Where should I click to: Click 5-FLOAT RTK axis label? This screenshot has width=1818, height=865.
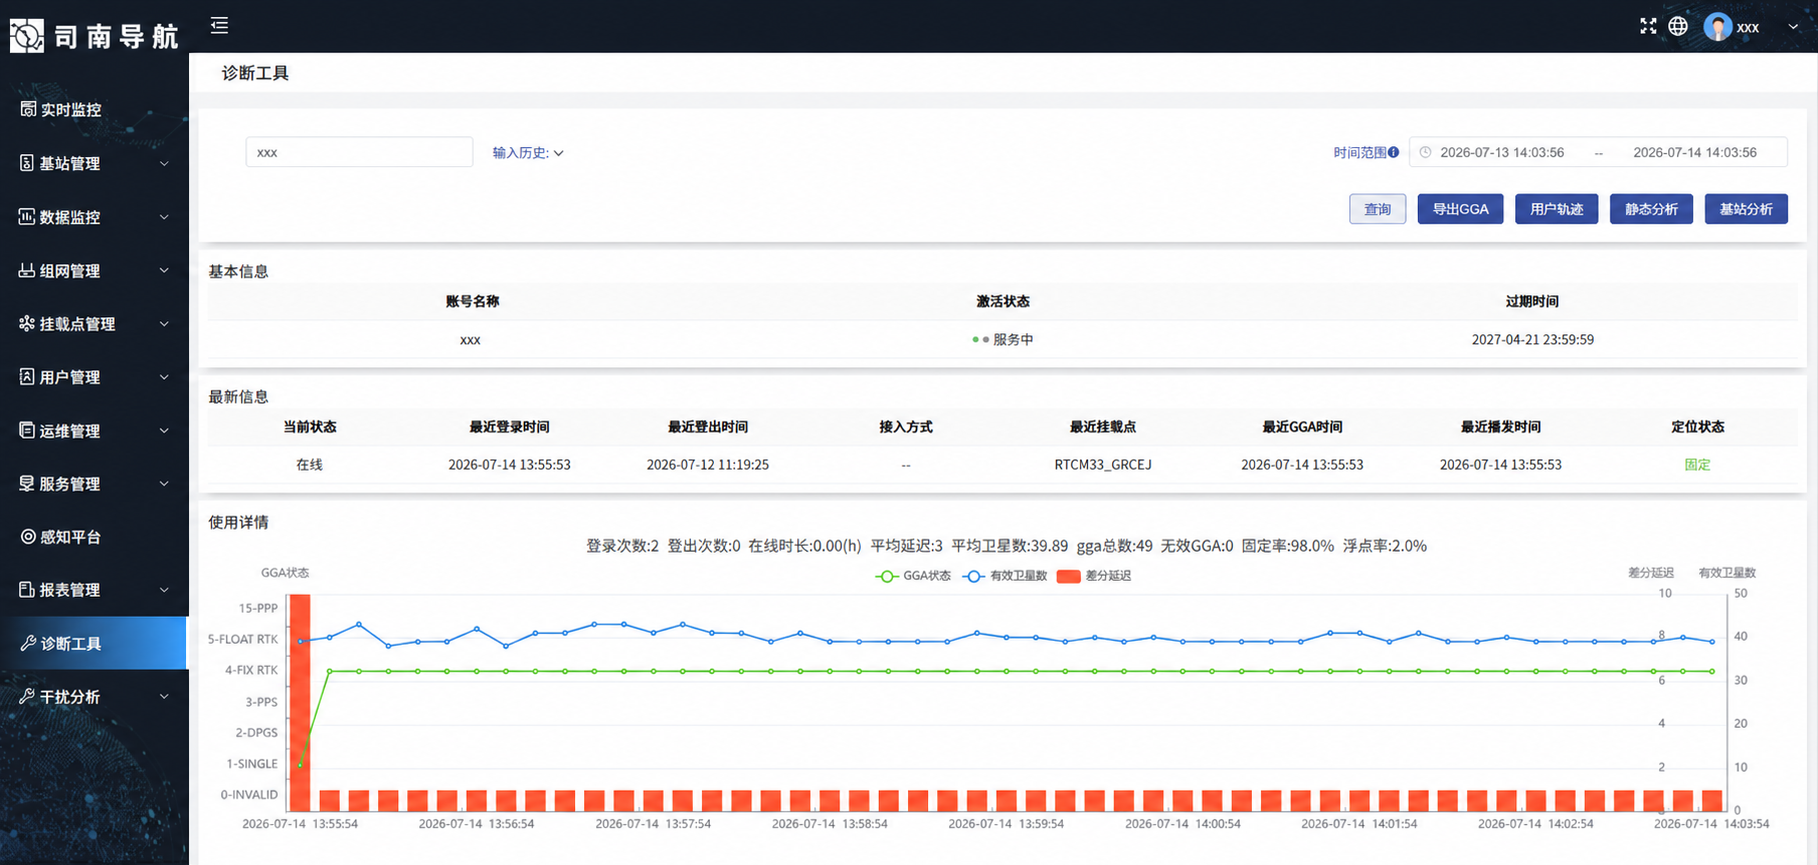click(x=243, y=639)
